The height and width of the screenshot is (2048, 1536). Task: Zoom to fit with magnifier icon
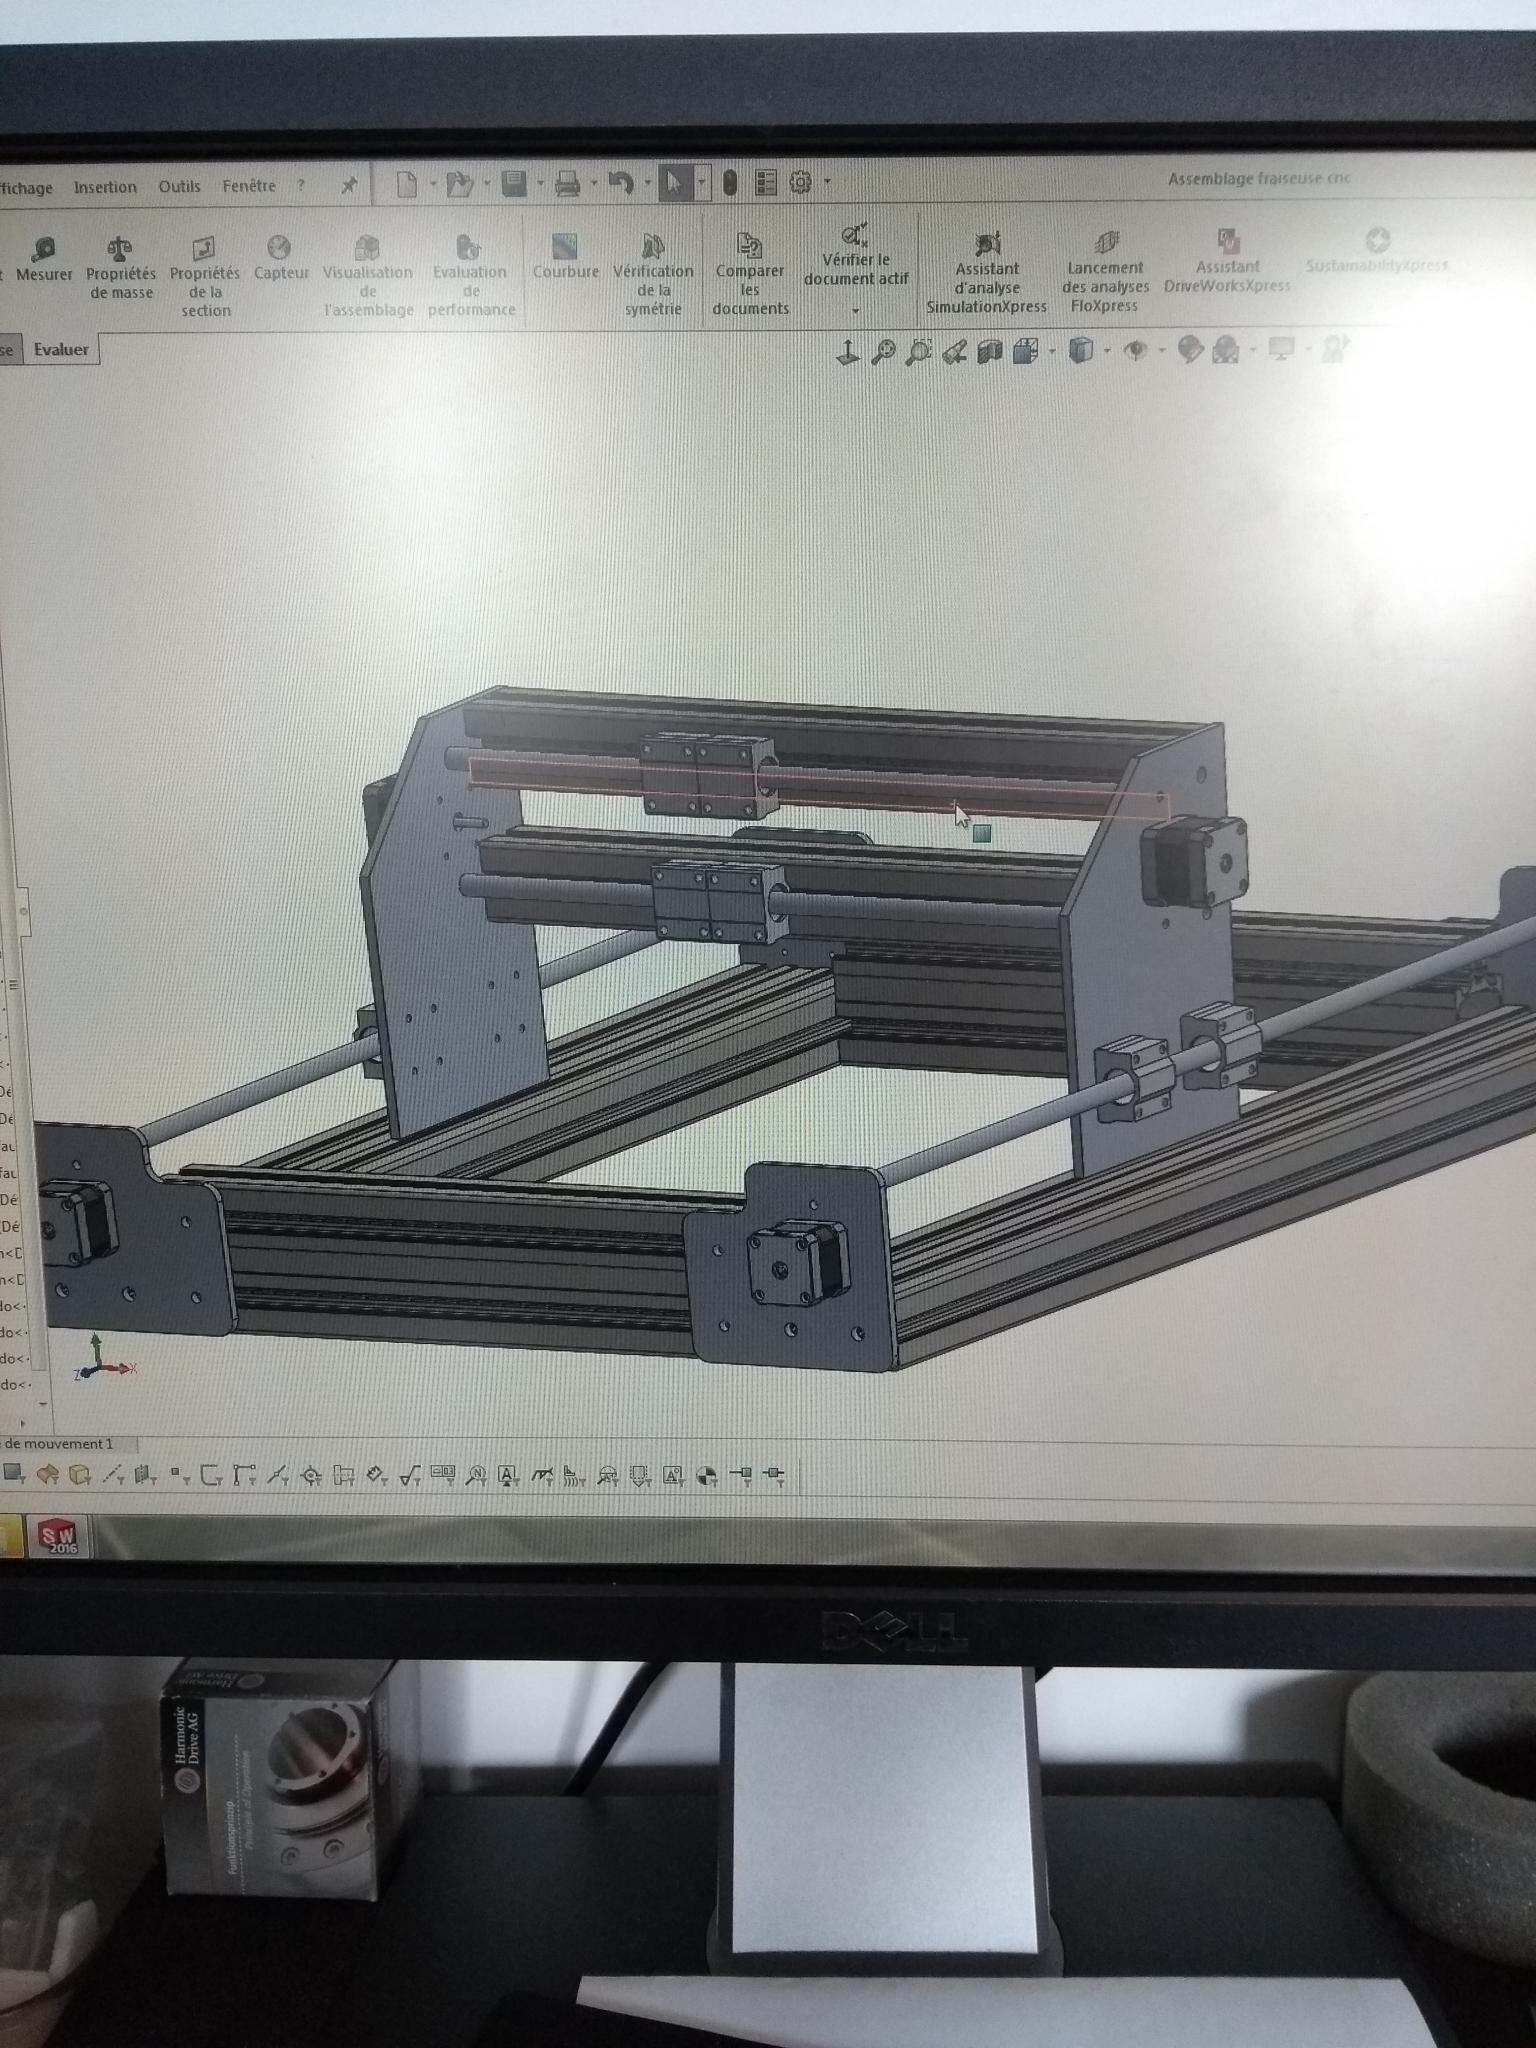pyautogui.click(x=883, y=352)
